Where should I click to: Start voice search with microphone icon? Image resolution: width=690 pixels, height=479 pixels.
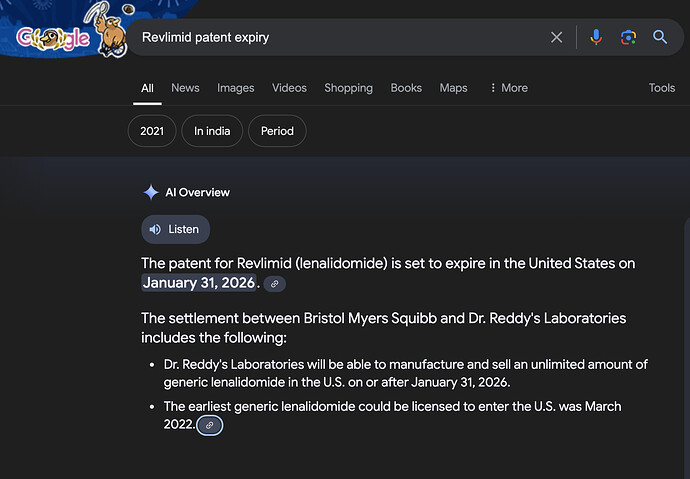point(596,37)
